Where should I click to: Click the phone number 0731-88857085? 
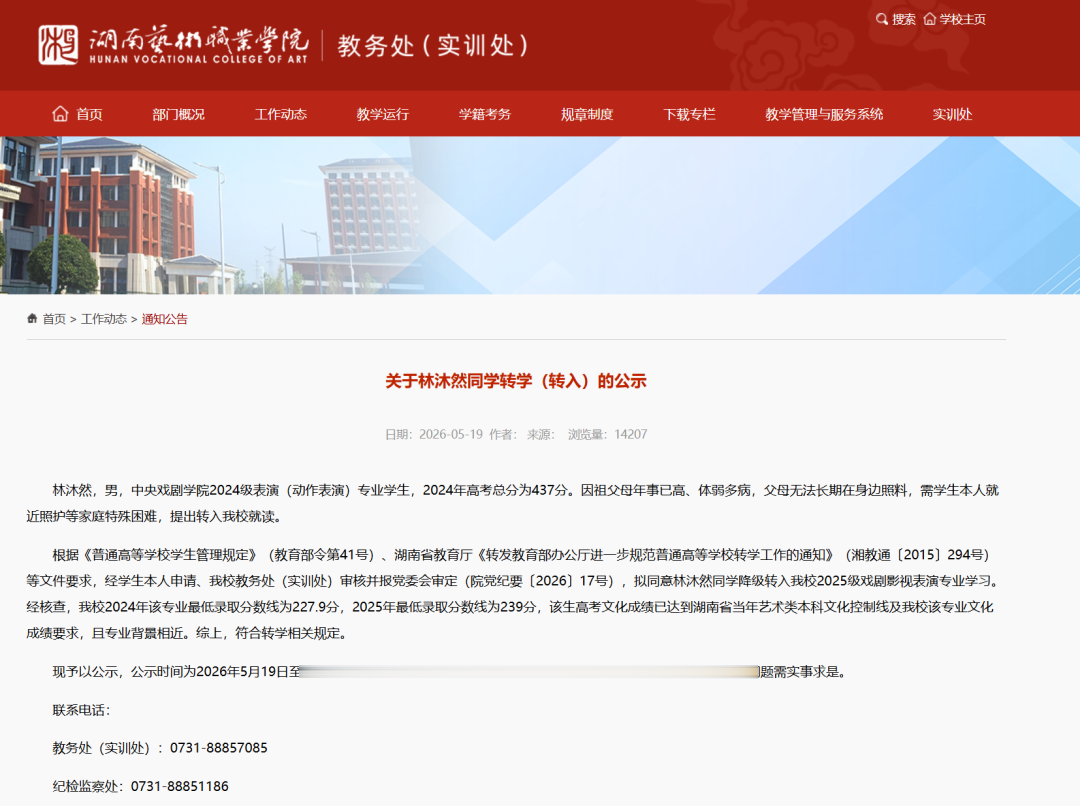coord(218,748)
